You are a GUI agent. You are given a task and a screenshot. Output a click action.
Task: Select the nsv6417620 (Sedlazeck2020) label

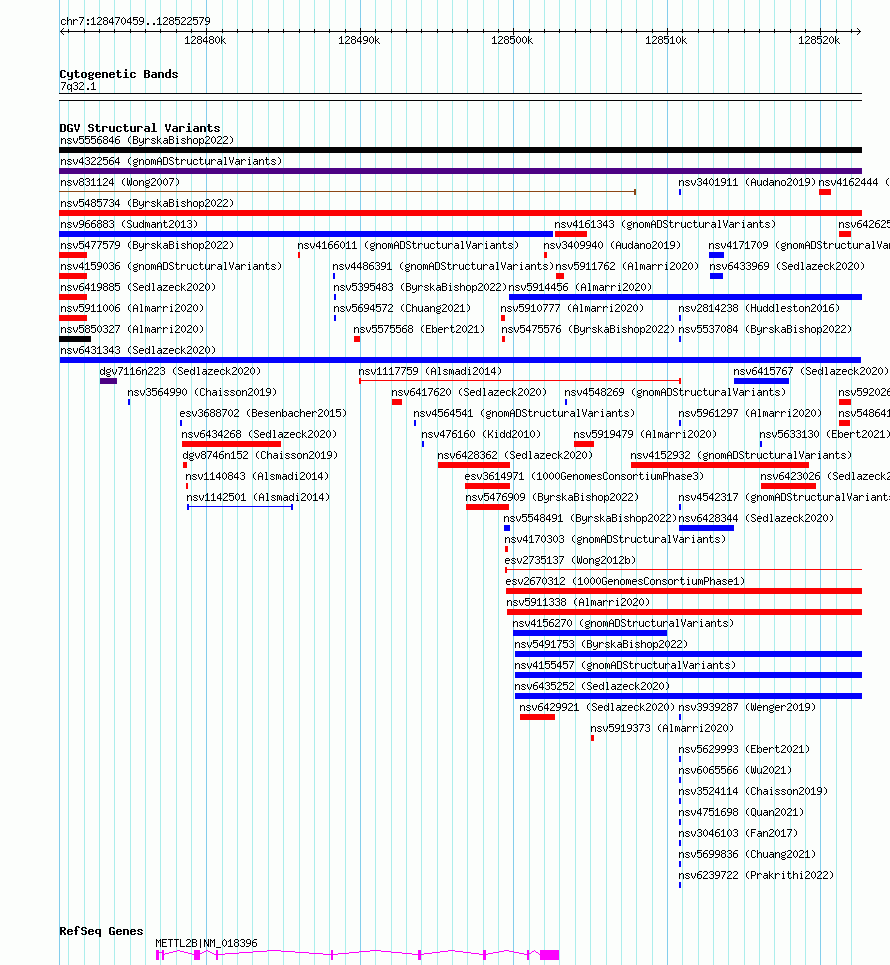469,392
